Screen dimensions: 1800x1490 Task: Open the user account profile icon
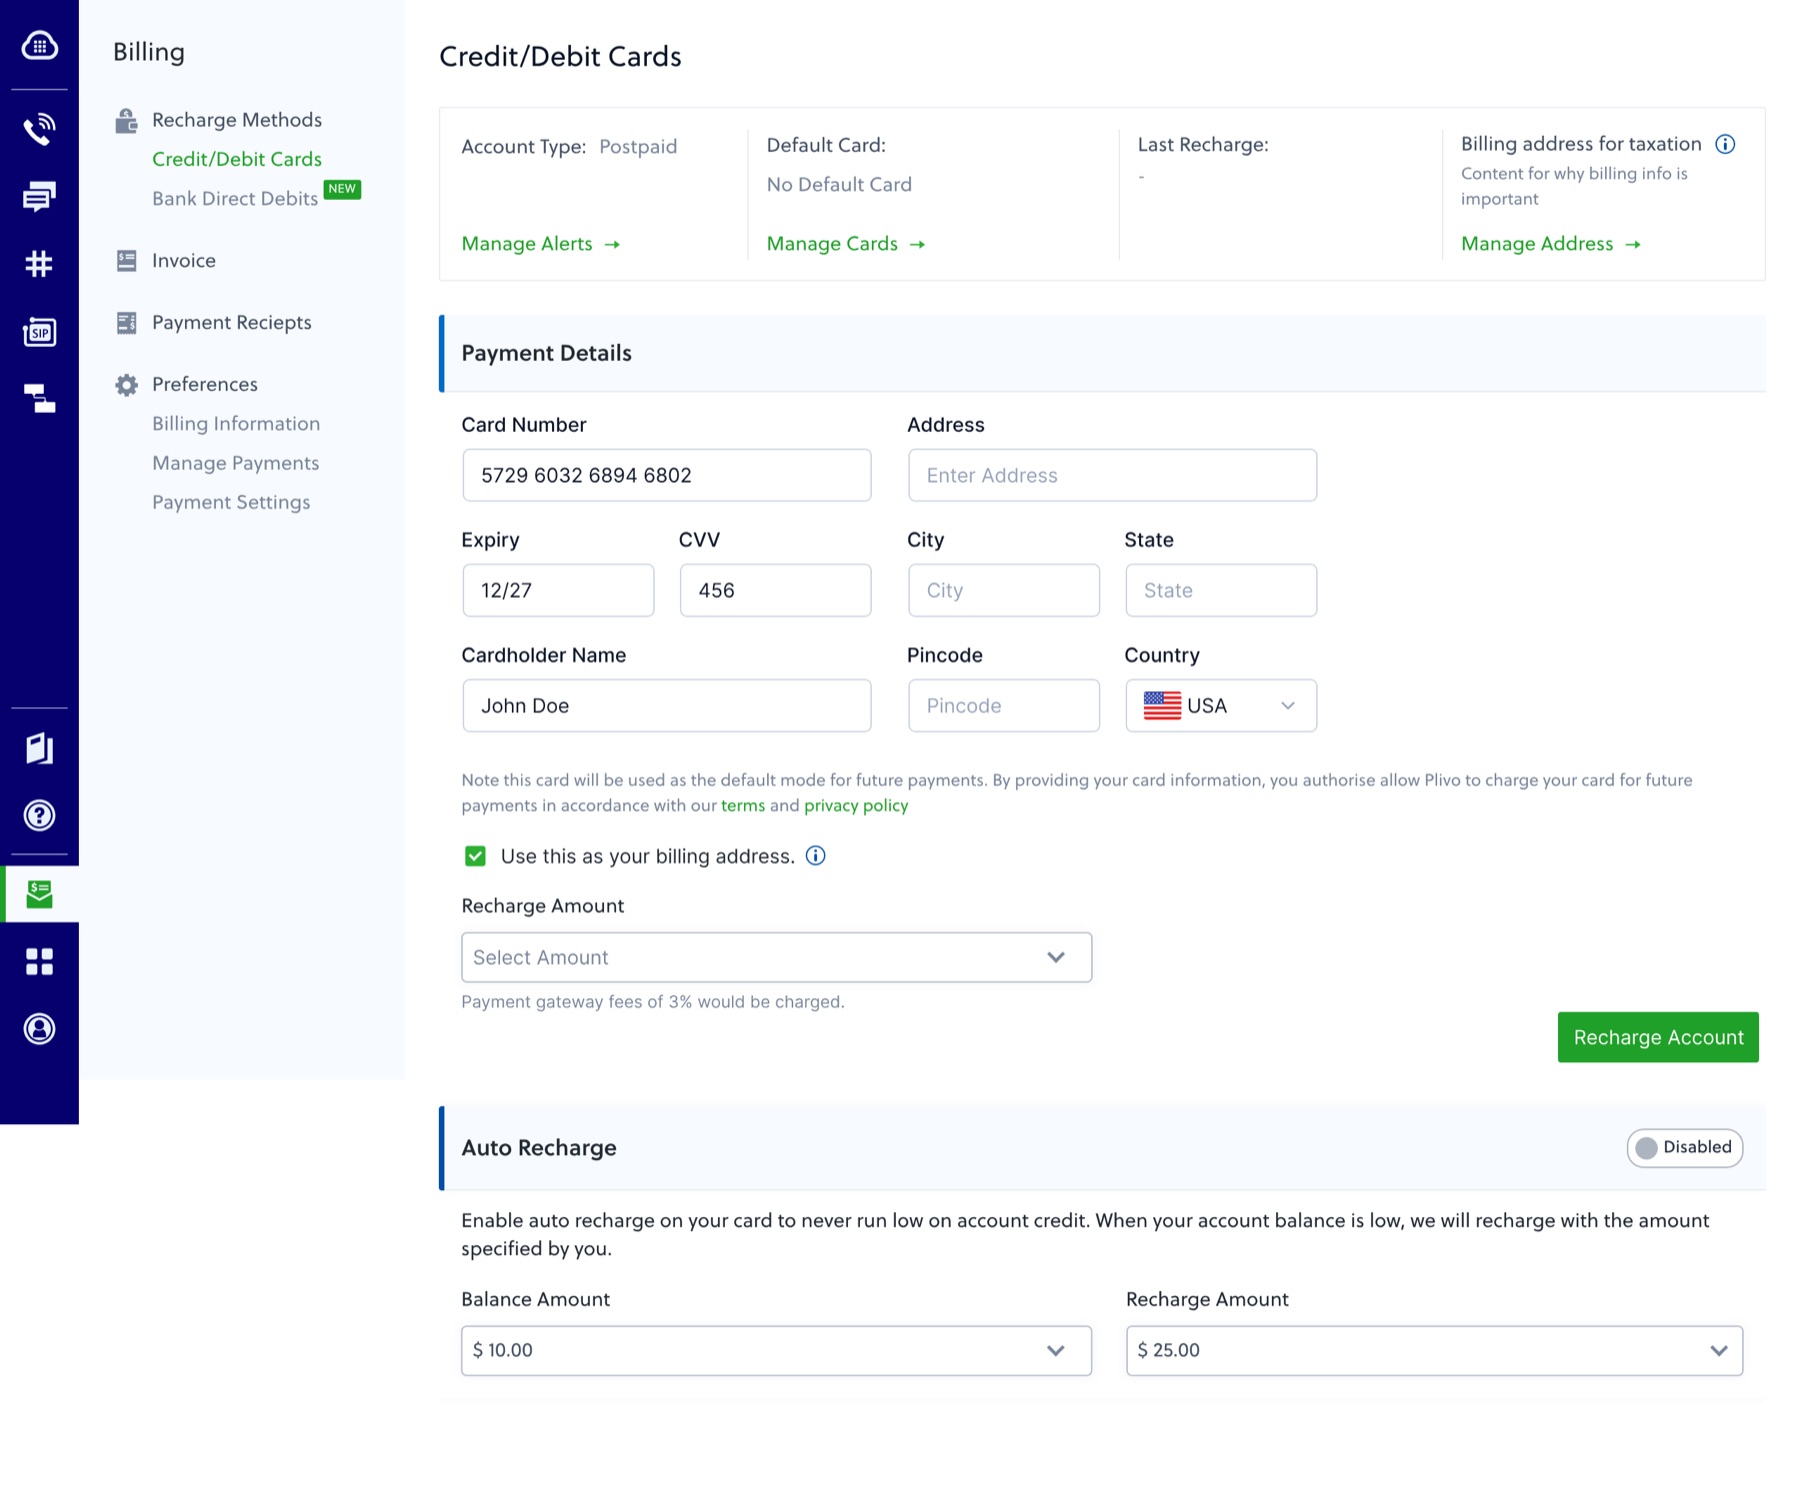39,1029
